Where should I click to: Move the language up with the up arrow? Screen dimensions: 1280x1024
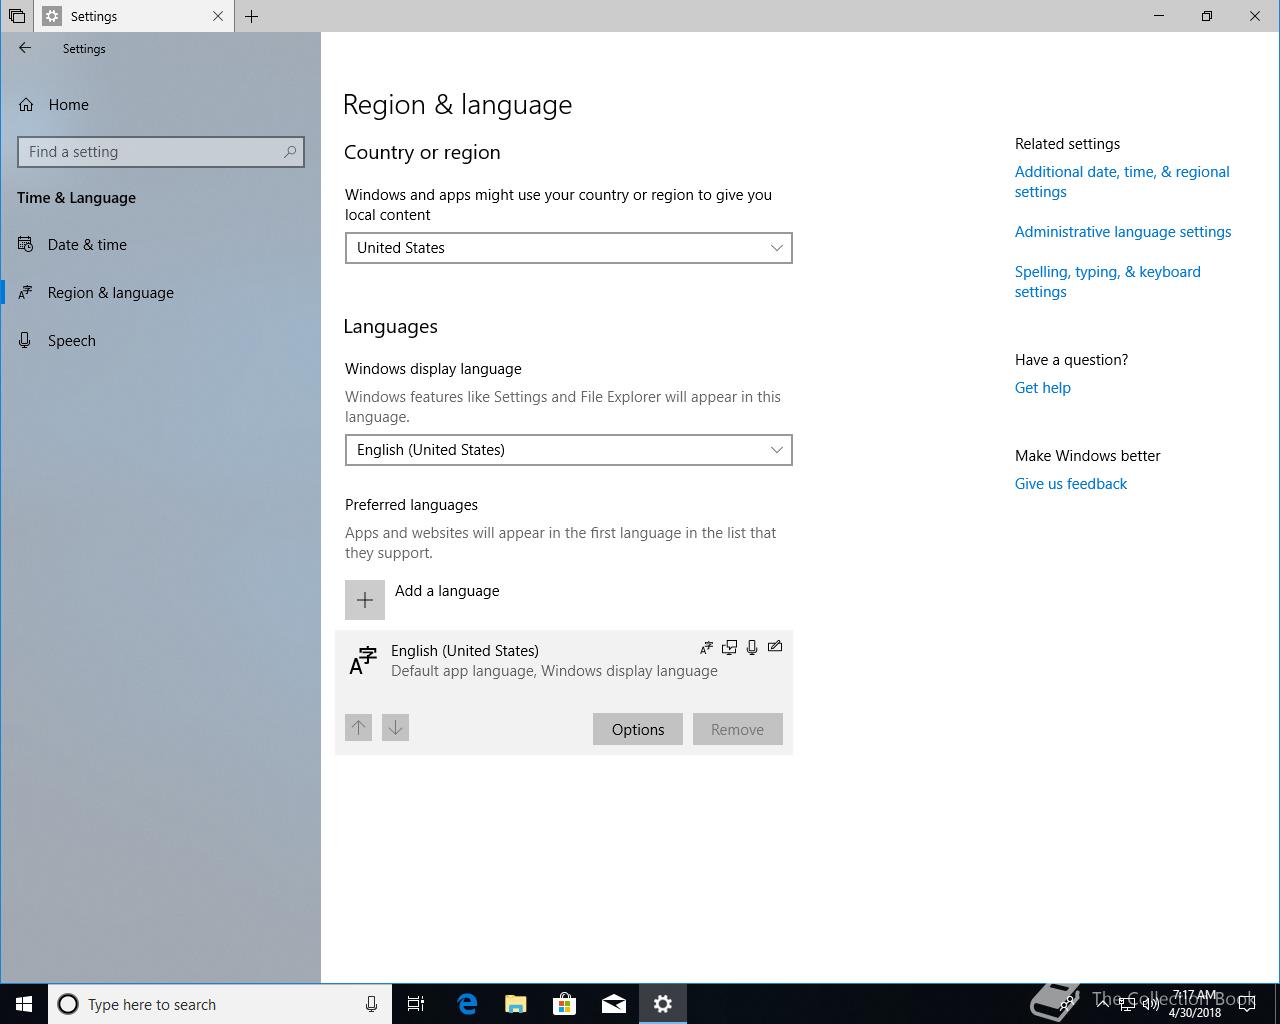359,728
